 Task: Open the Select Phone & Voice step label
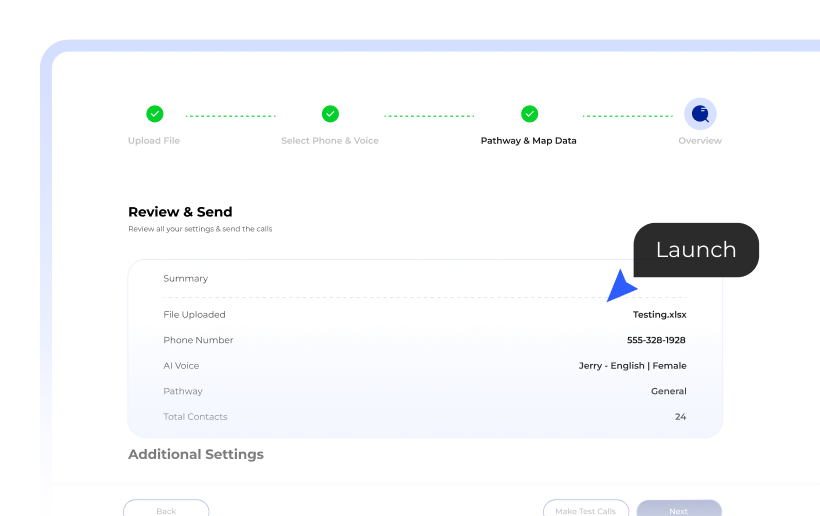coord(330,141)
